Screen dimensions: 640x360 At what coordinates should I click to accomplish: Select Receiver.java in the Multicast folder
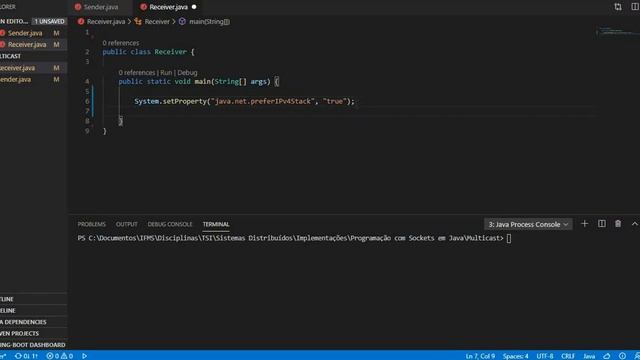click(33, 68)
